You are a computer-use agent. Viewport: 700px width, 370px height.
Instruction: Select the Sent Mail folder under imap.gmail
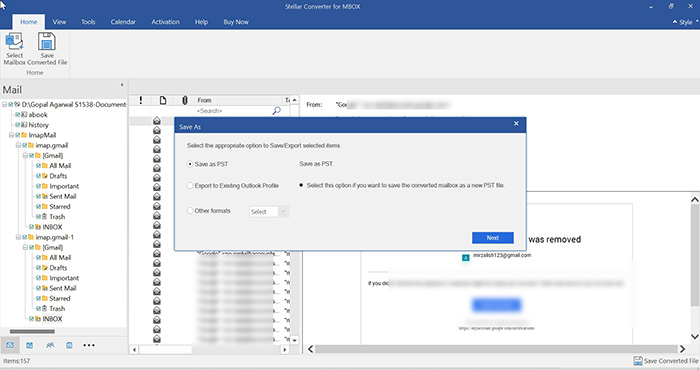click(x=62, y=196)
